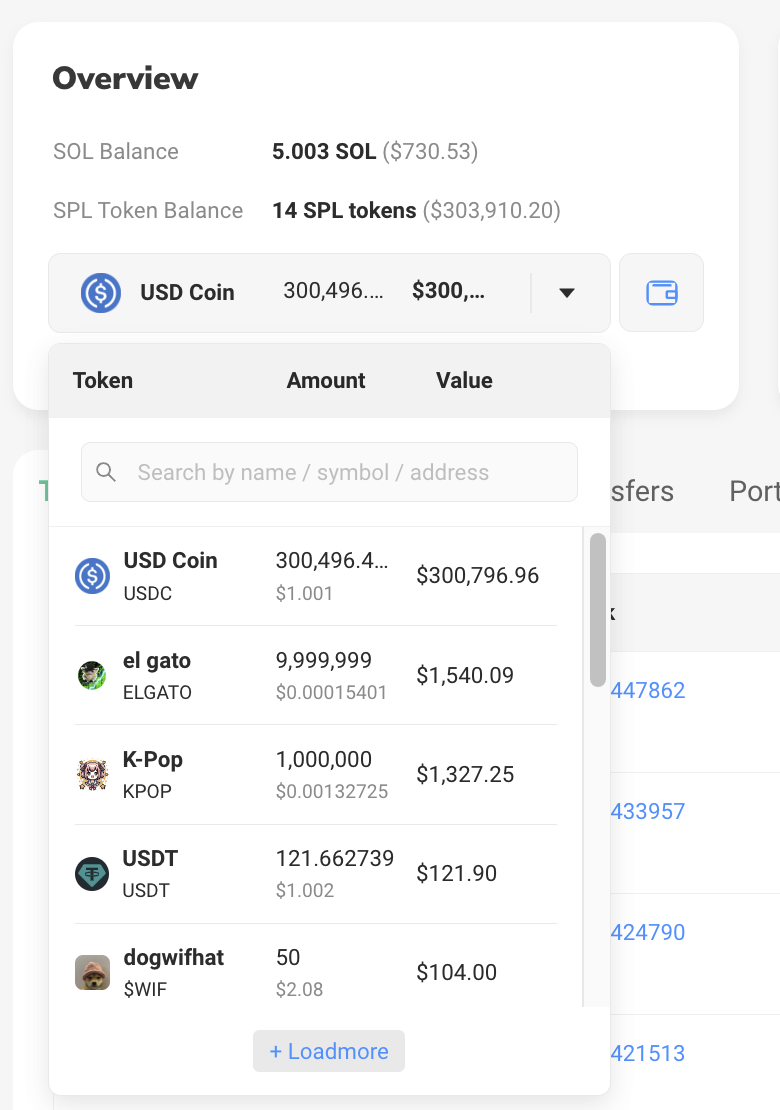Click the $0.00015401 price
Image resolution: width=780 pixels, height=1110 pixels.
(x=331, y=692)
